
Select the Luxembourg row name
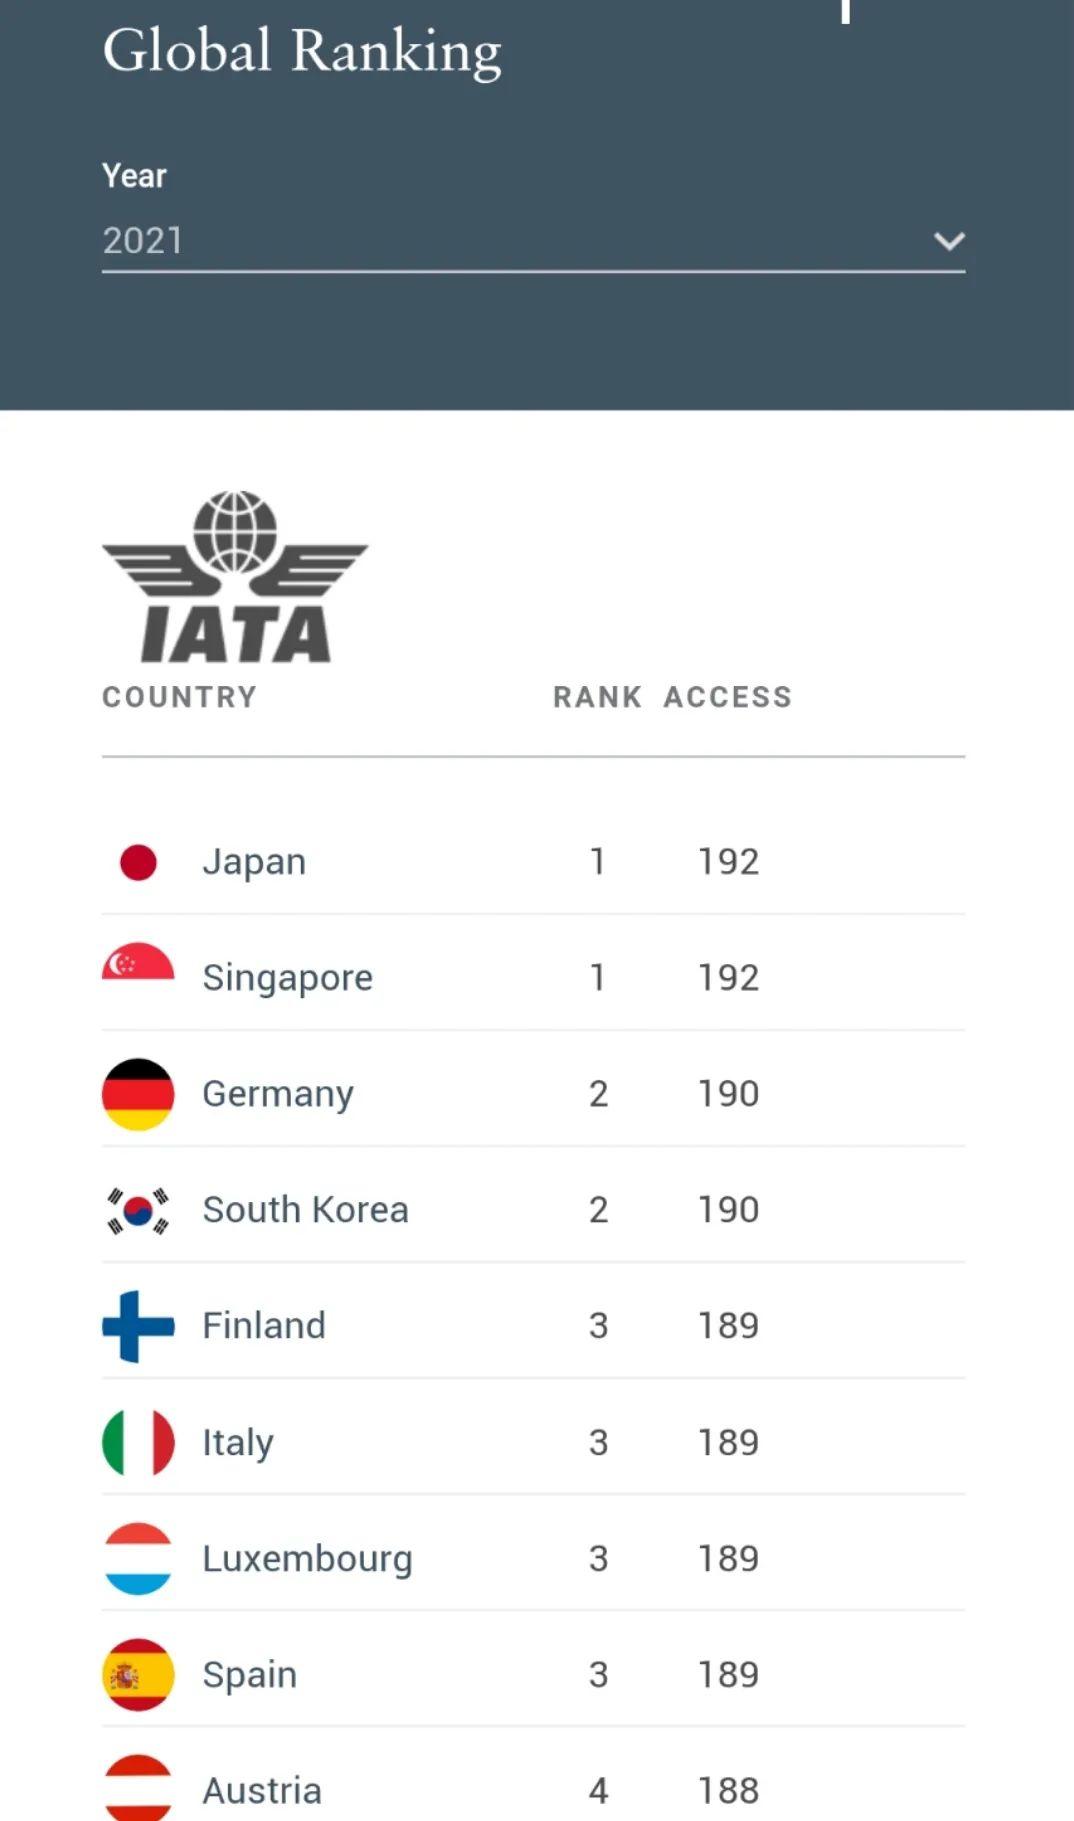[x=307, y=1559]
